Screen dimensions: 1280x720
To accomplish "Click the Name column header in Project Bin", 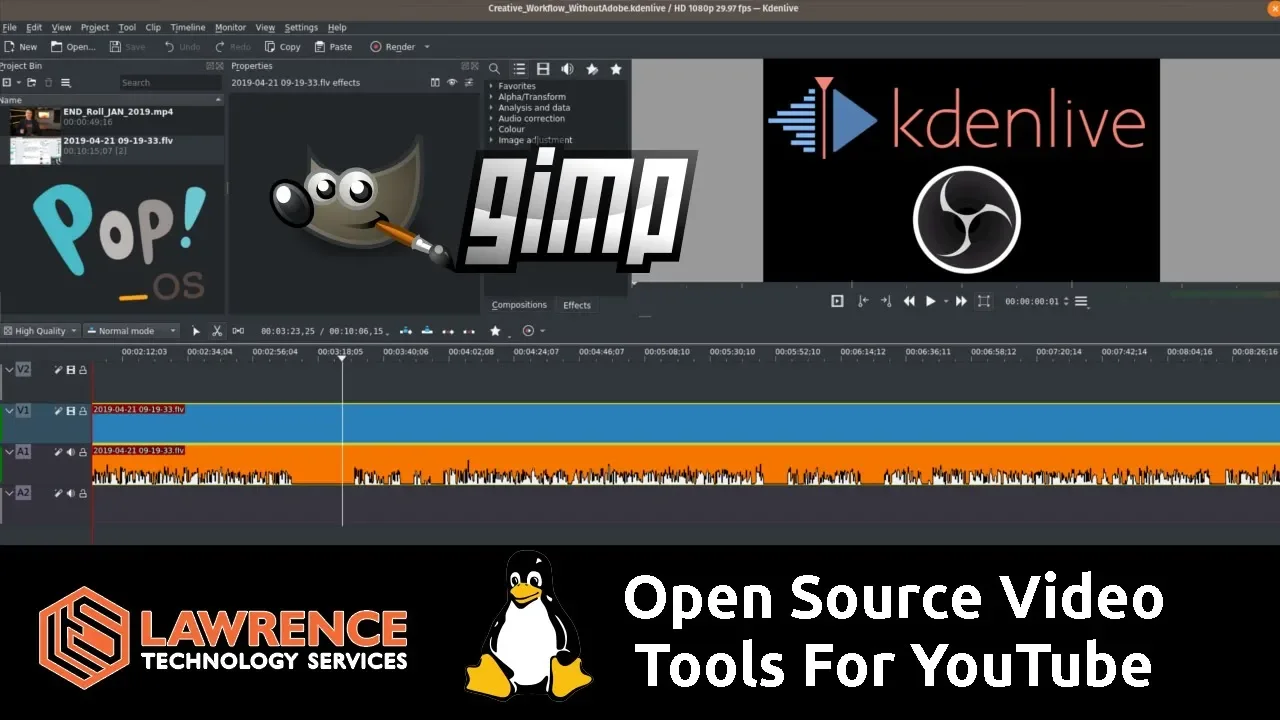I will coord(111,100).
